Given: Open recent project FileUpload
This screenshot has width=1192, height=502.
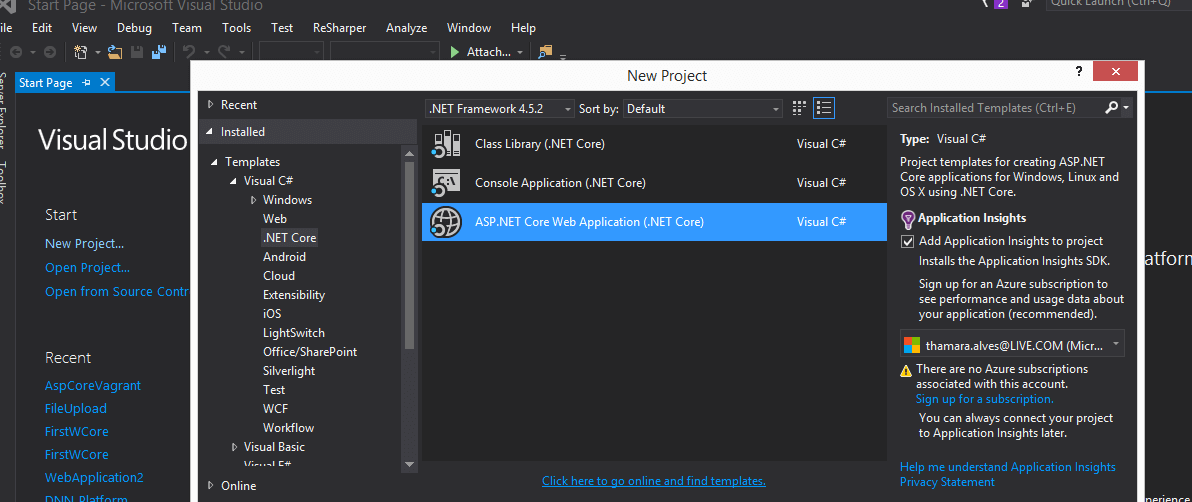Looking at the screenshot, I should point(76,408).
